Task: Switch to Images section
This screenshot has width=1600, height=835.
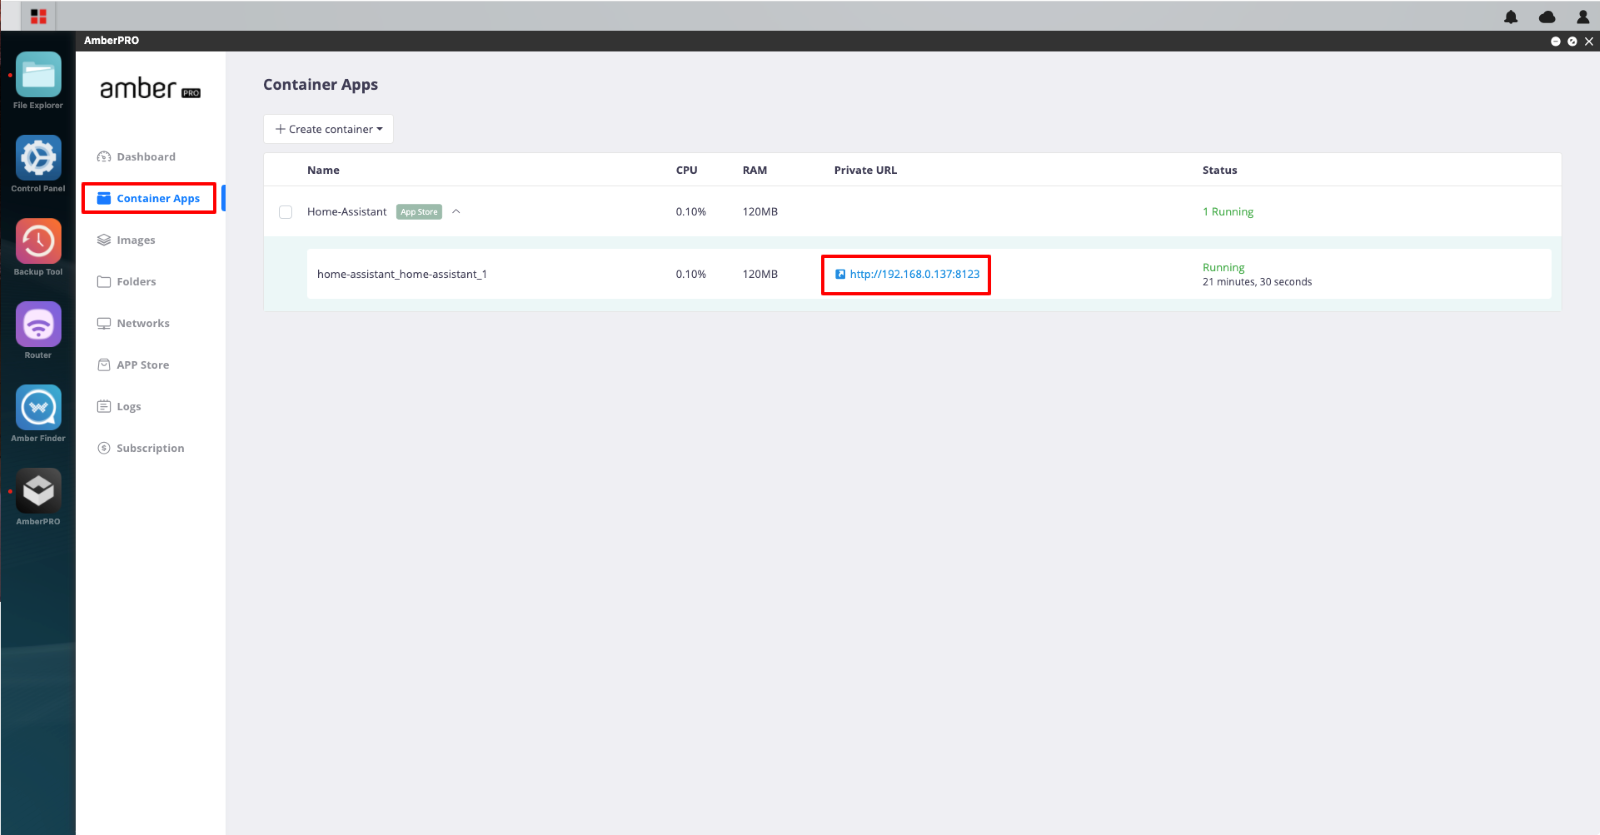Action: [x=136, y=240]
